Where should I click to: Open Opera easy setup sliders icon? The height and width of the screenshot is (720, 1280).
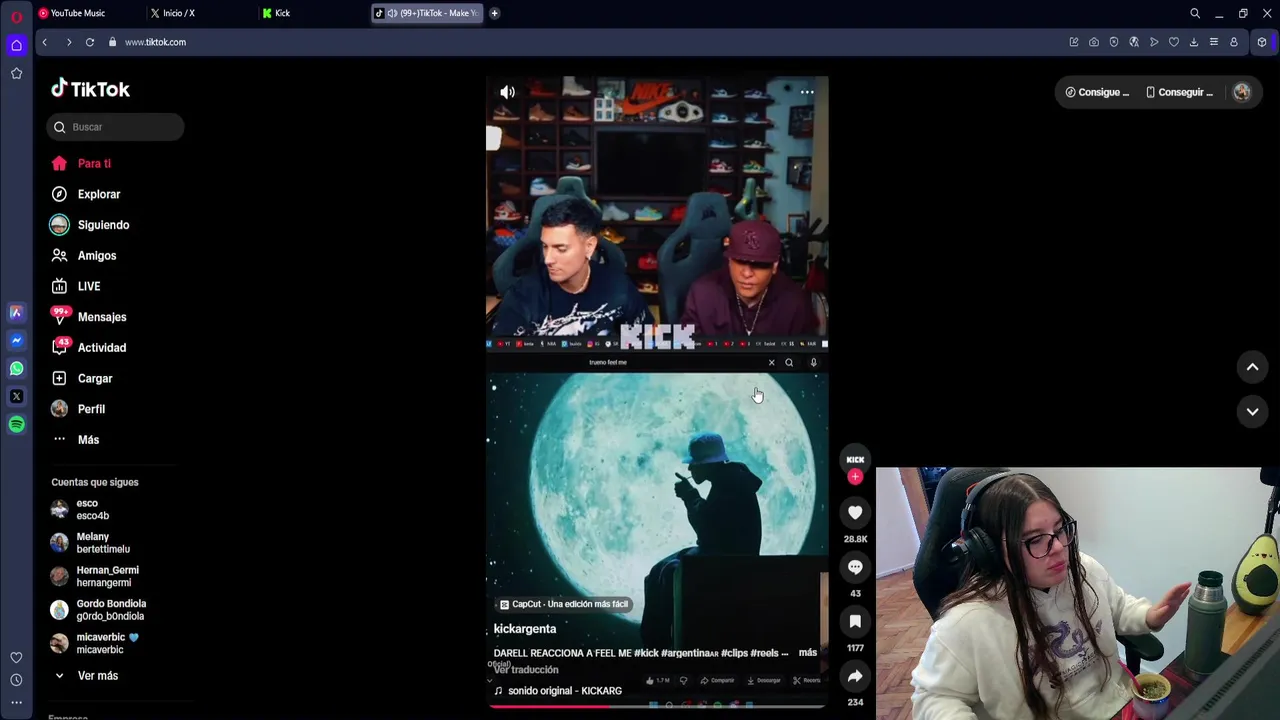pyautogui.click(x=1214, y=42)
